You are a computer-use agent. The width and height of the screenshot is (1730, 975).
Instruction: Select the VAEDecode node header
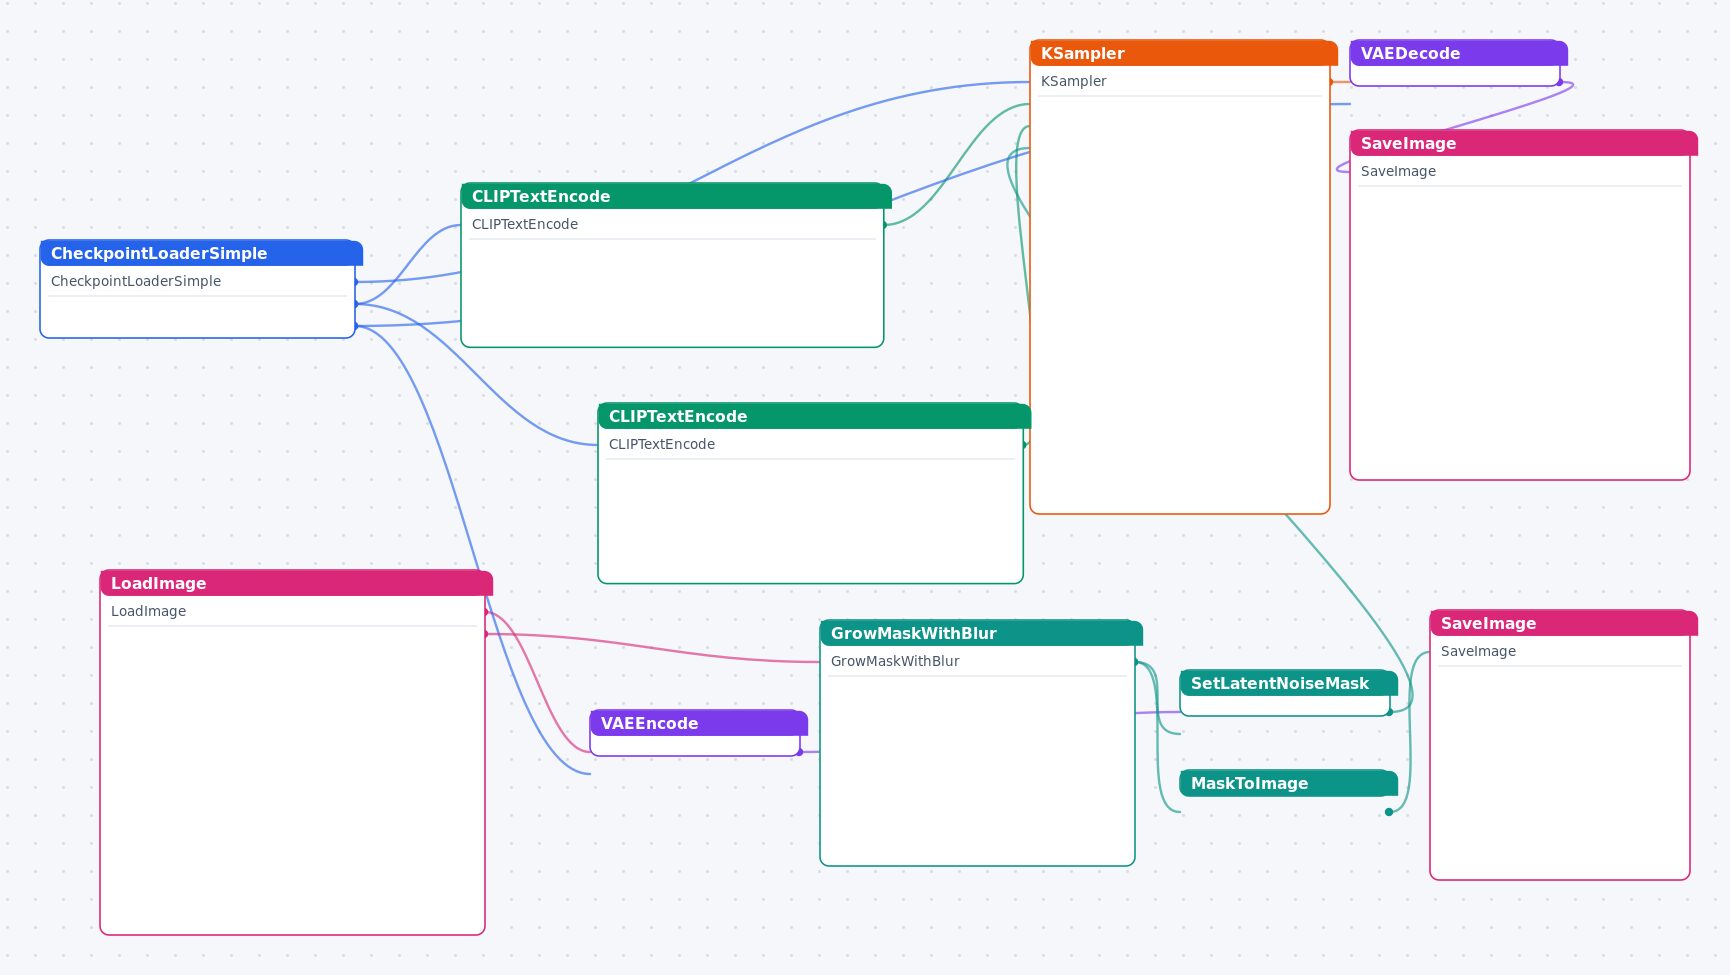(x=1459, y=53)
